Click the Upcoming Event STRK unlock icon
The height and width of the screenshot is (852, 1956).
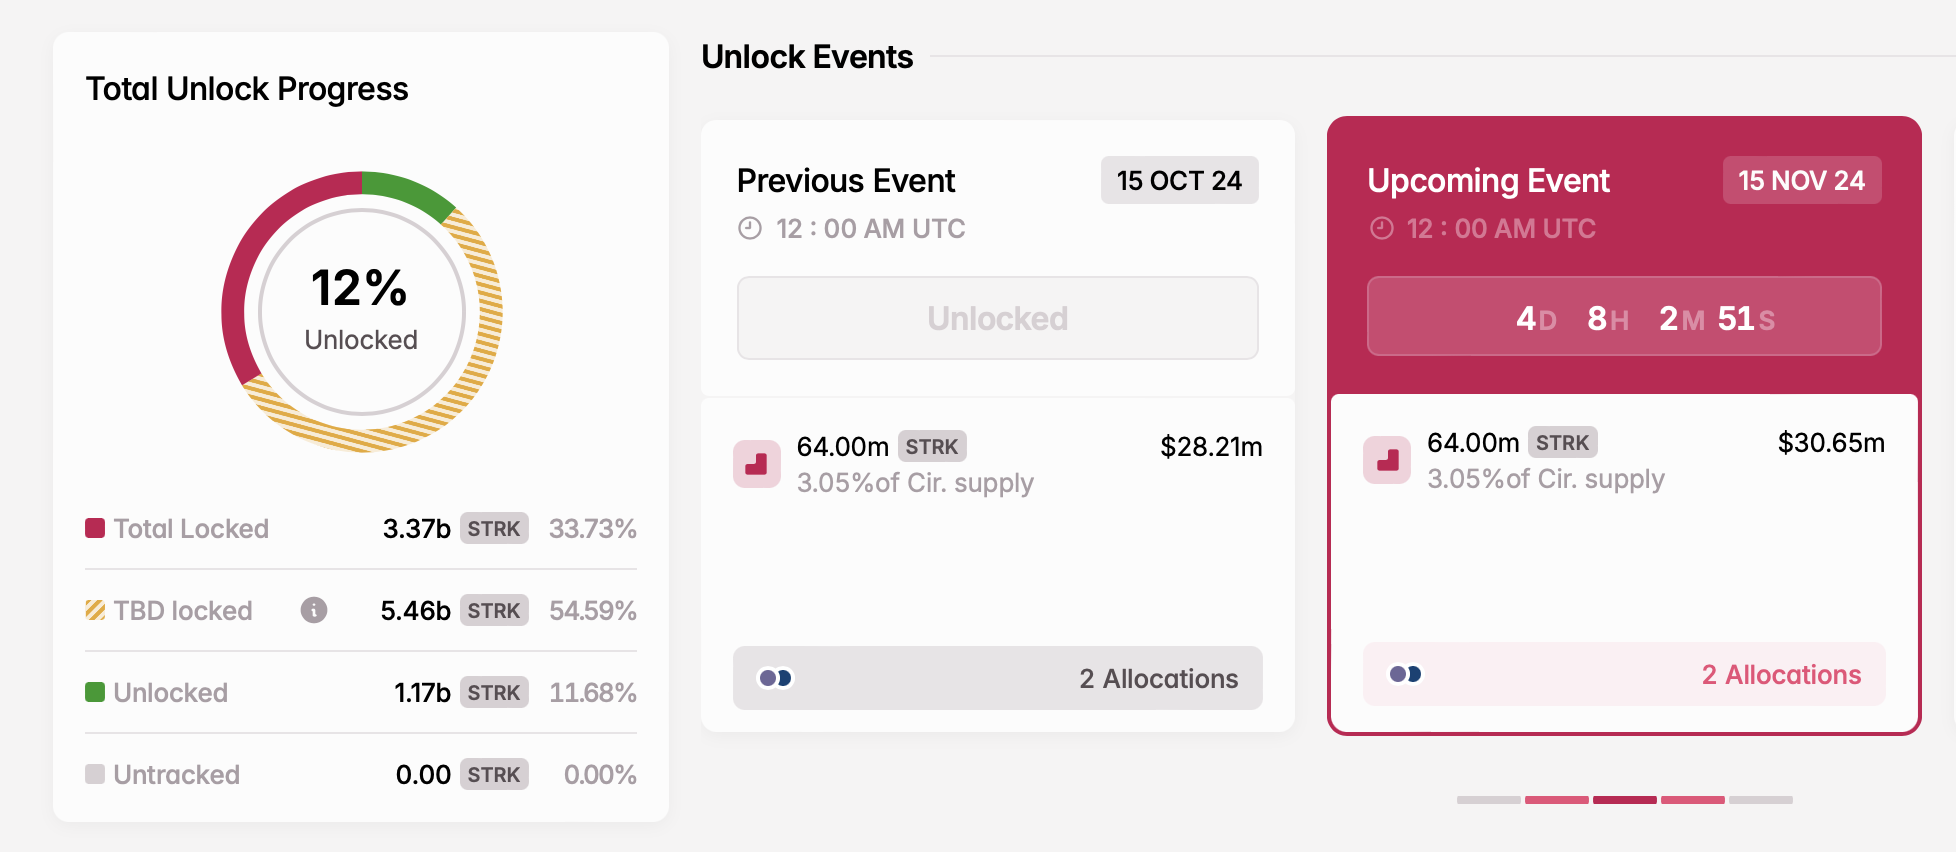coord(1387,460)
